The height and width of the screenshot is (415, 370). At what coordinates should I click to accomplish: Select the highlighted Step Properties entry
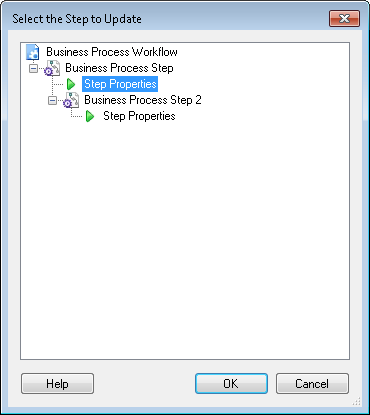(x=120, y=84)
